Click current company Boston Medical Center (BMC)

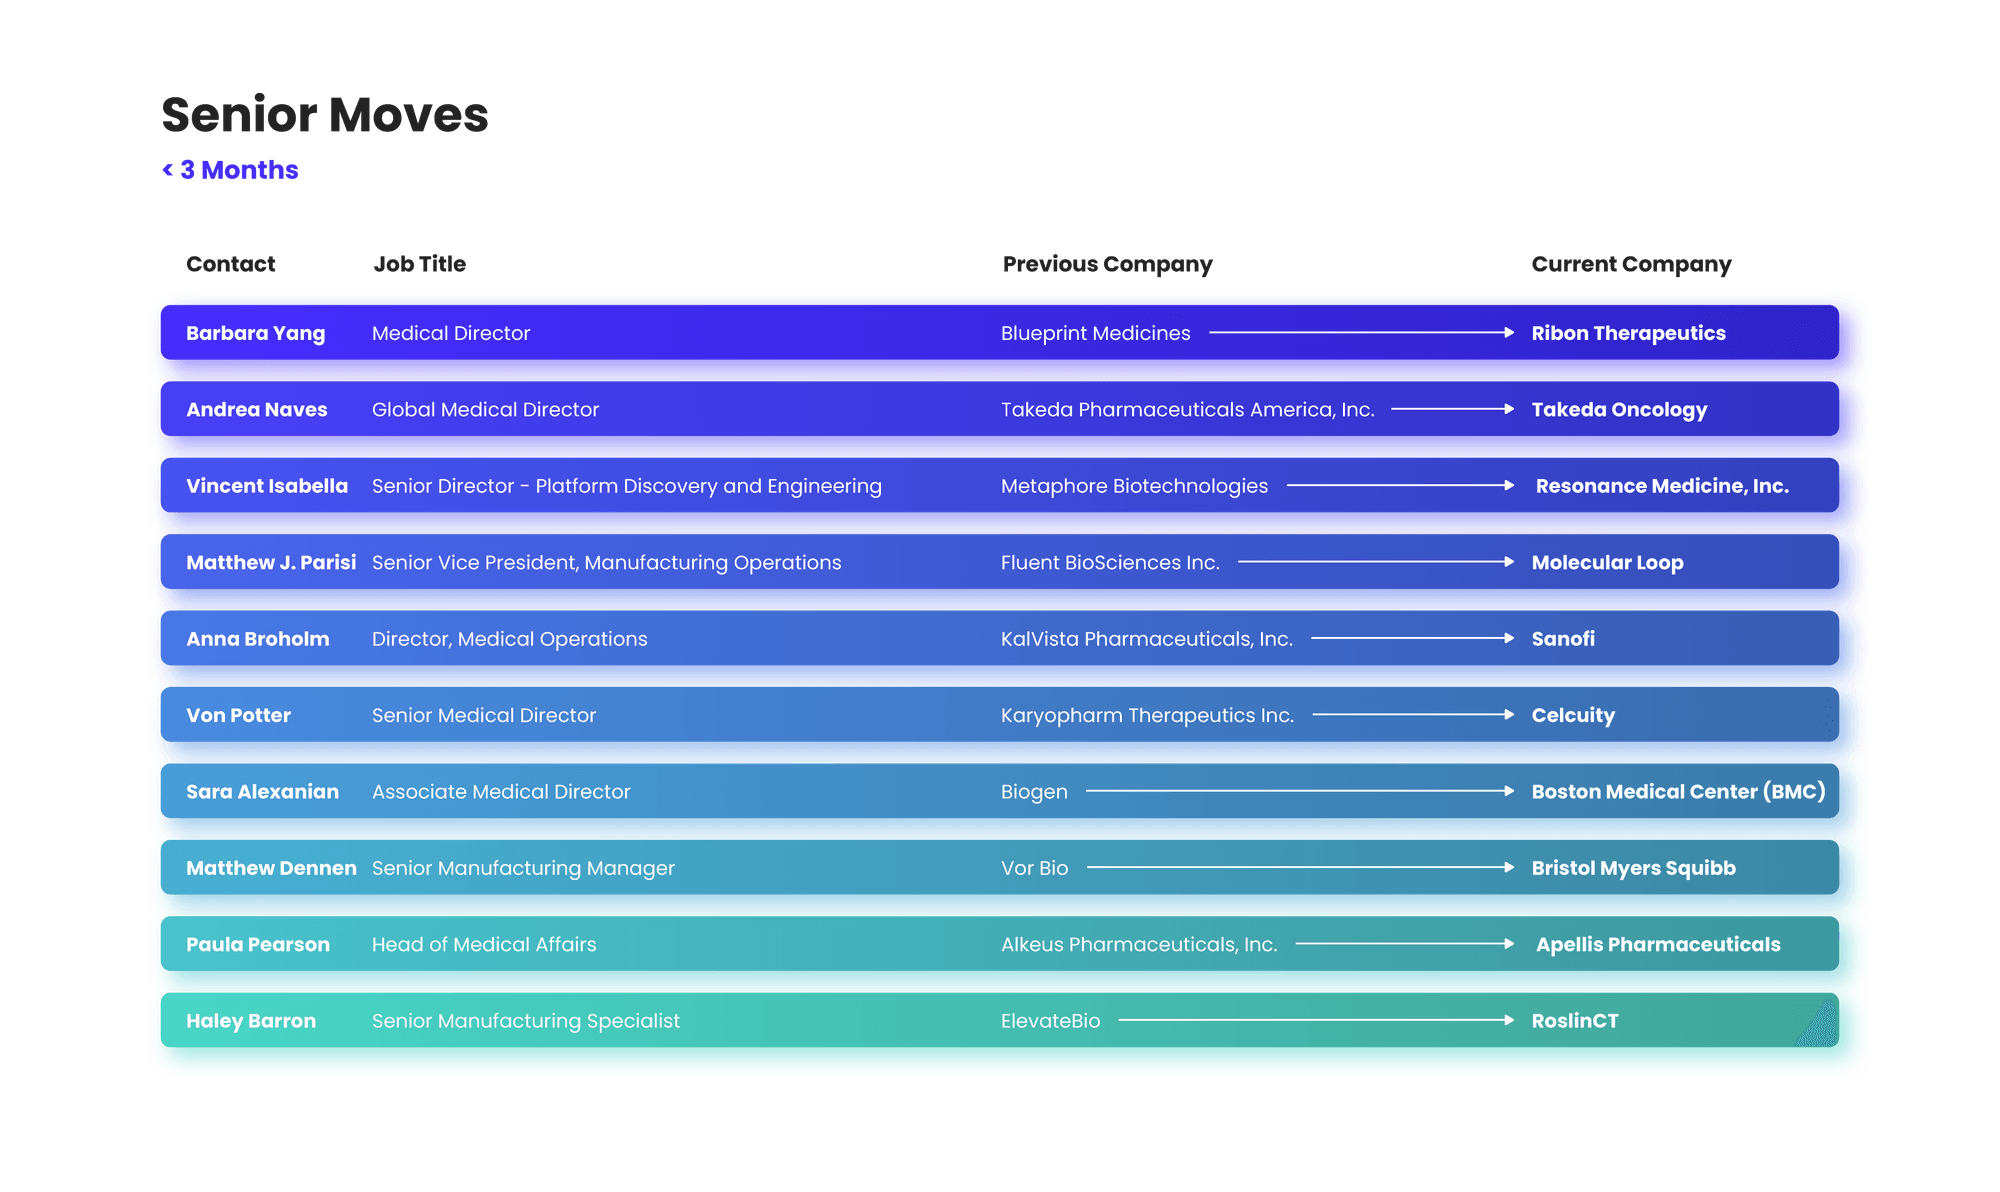1678,792
